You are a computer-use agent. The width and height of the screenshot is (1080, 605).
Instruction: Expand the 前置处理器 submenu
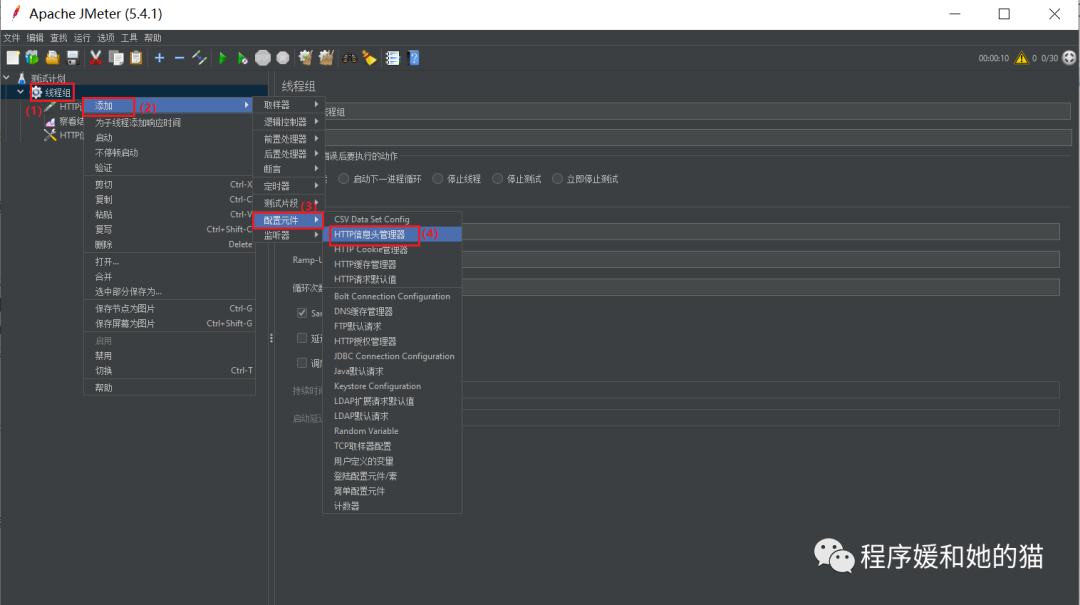[288, 139]
